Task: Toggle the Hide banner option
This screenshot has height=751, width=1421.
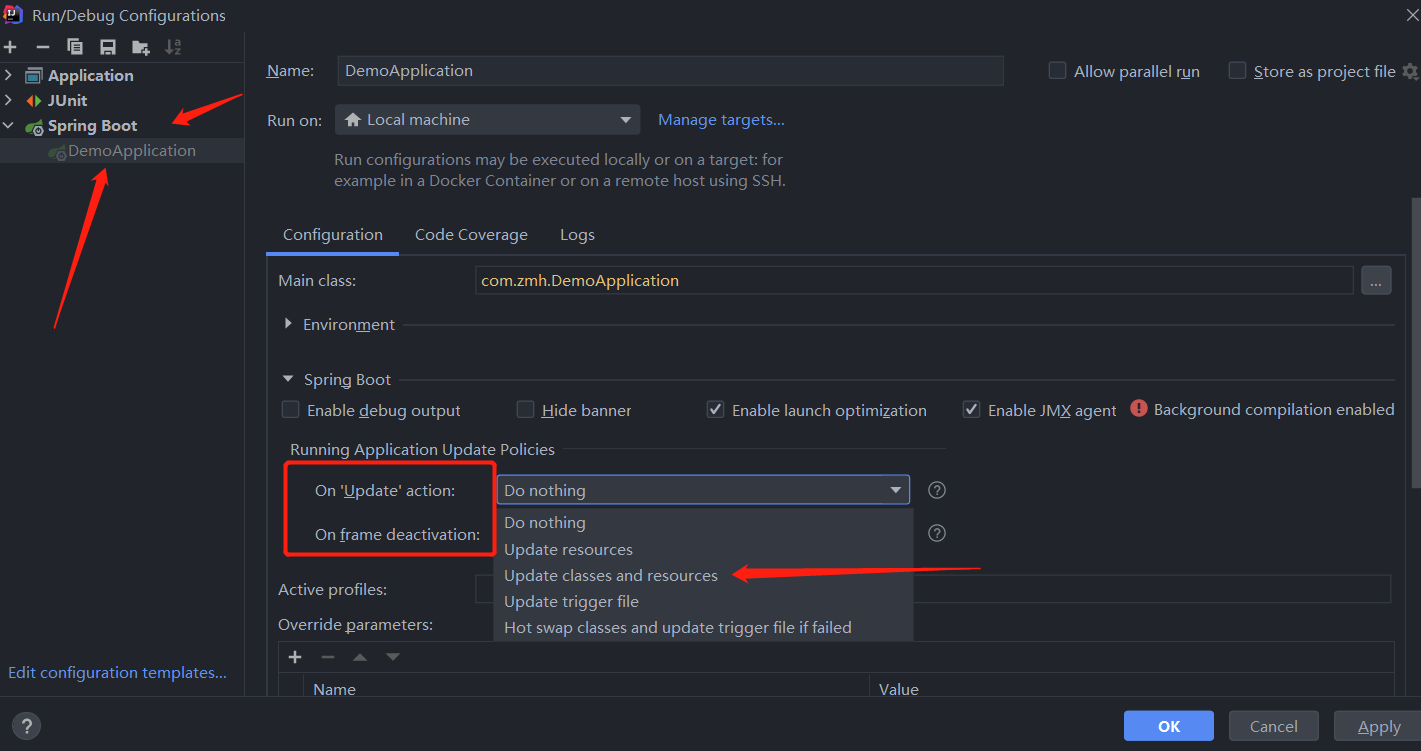Action: (525, 409)
